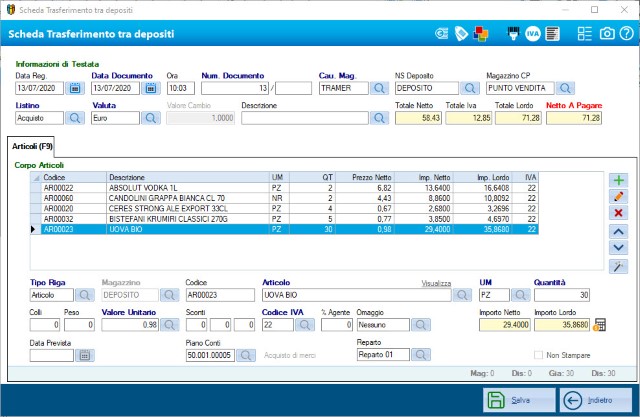Click the magic wand icon
This screenshot has height=417, width=640.
click(x=618, y=264)
